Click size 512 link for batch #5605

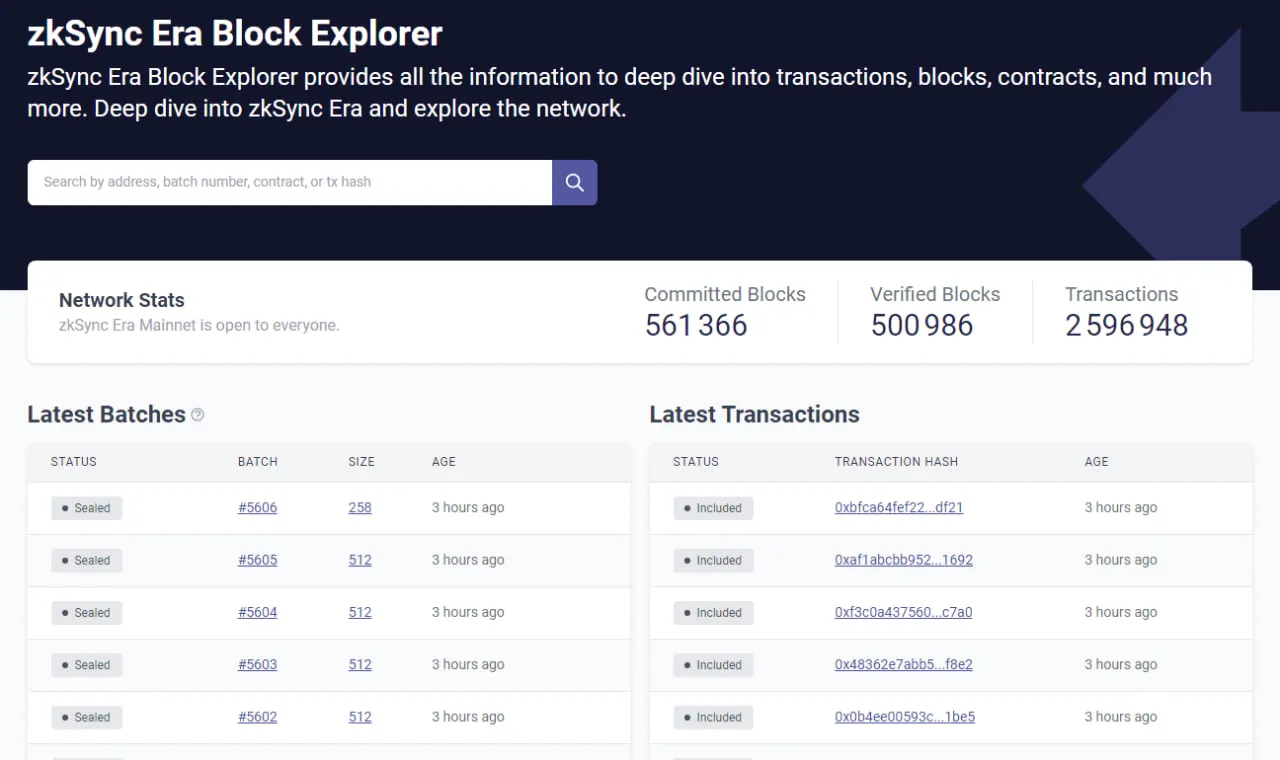[x=360, y=560]
